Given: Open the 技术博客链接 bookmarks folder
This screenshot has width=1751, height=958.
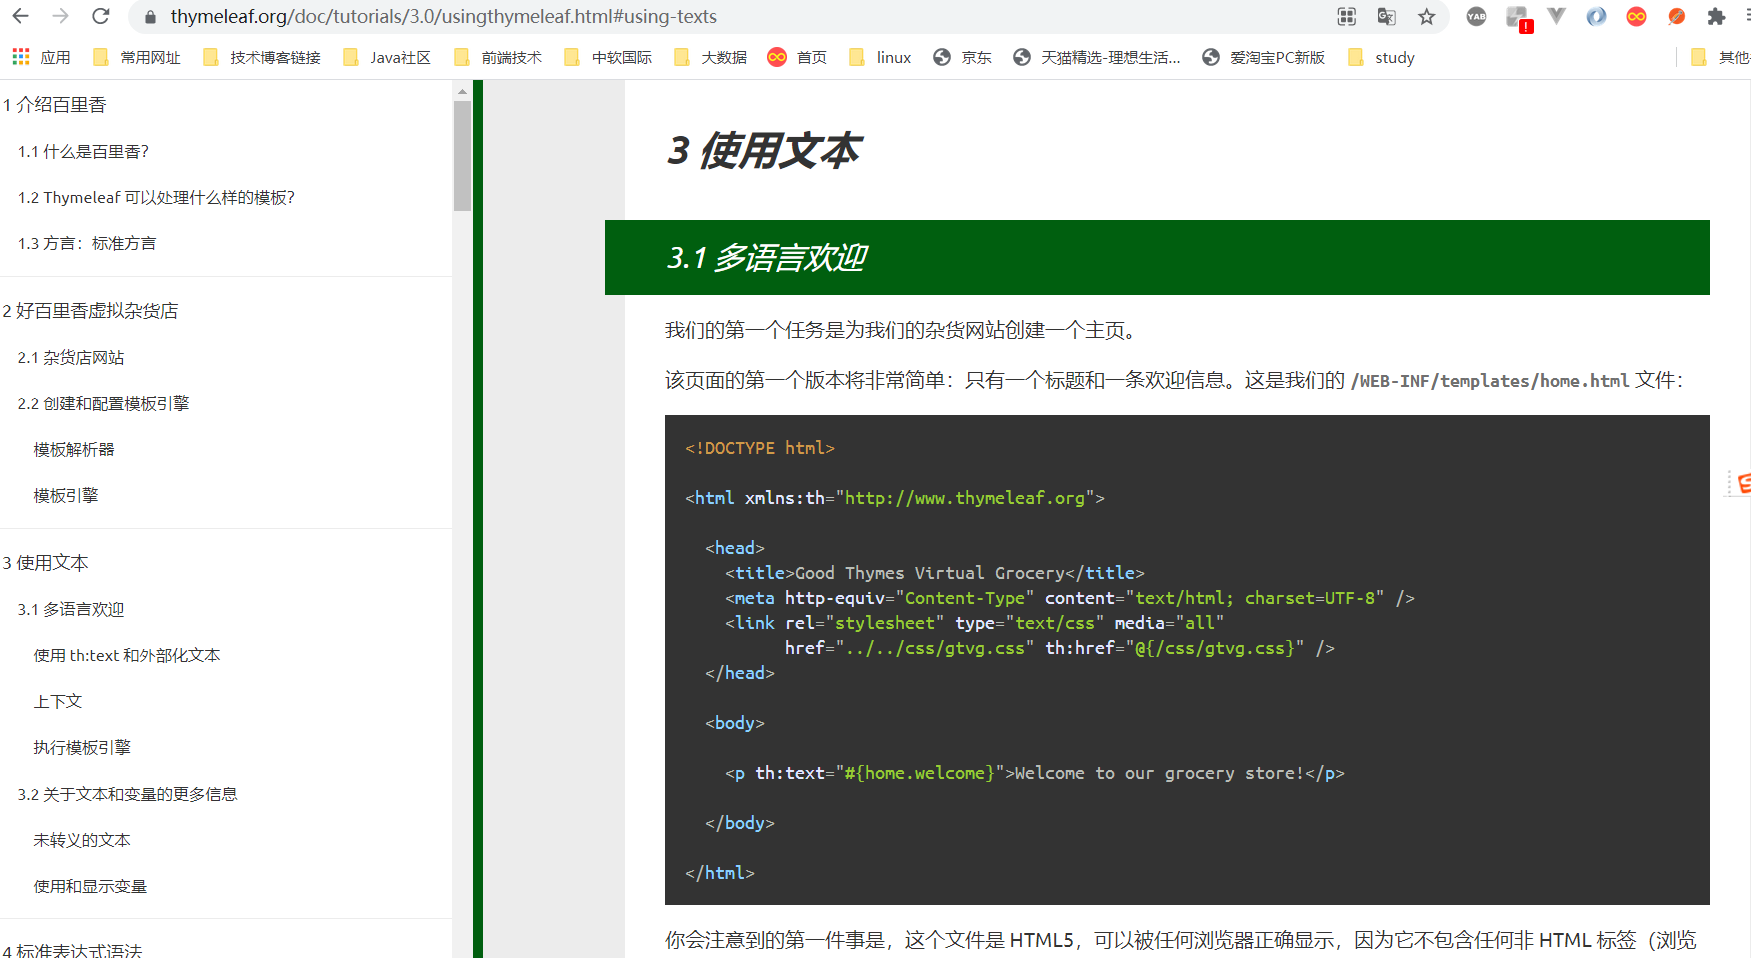Looking at the screenshot, I should point(262,57).
